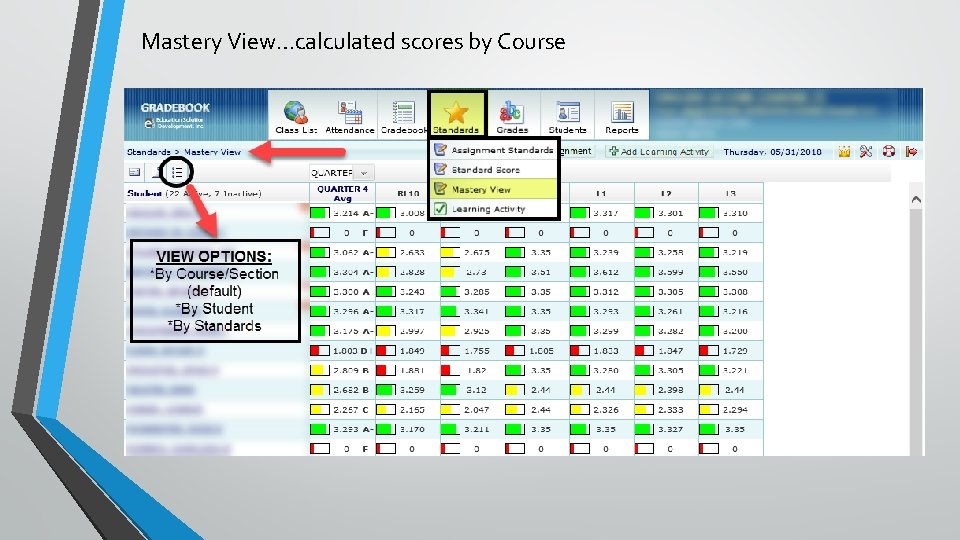Click the RL10 column header
Image resolution: width=960 pixels, height=540 pixels.
[408, 193]
